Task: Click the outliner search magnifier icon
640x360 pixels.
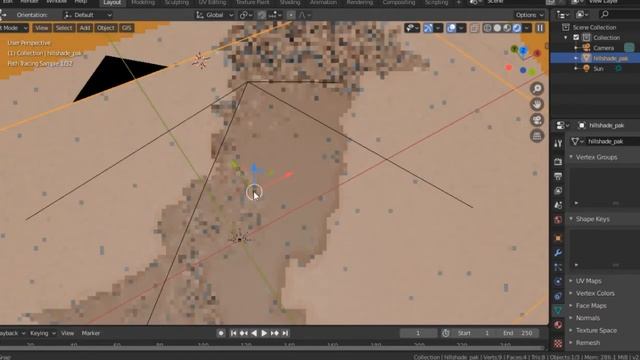Action: (x=605, y=15)
